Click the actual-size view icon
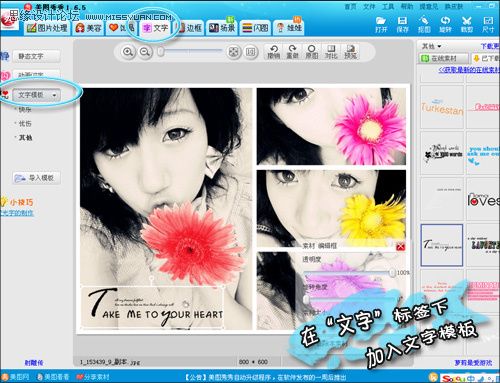This screenshot has height=383, width=500. [251, 52]
